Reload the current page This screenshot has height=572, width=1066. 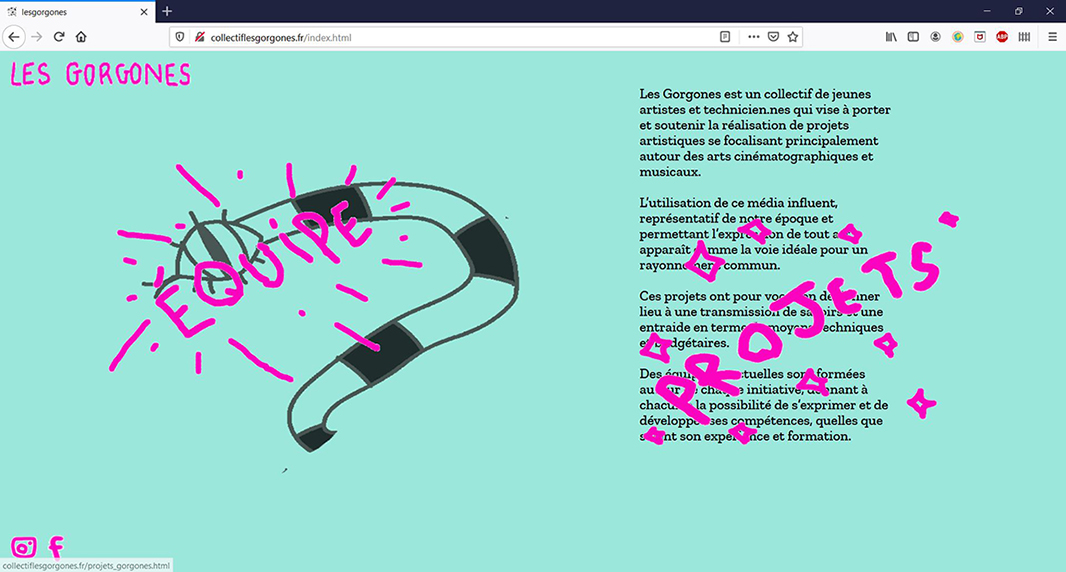tap(59, 37)
